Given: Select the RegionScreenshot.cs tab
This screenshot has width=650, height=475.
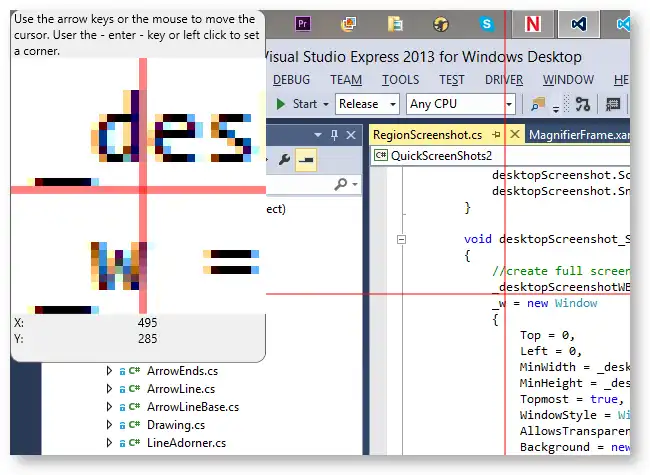Looking at the screenshot, I should coord(427,135).
